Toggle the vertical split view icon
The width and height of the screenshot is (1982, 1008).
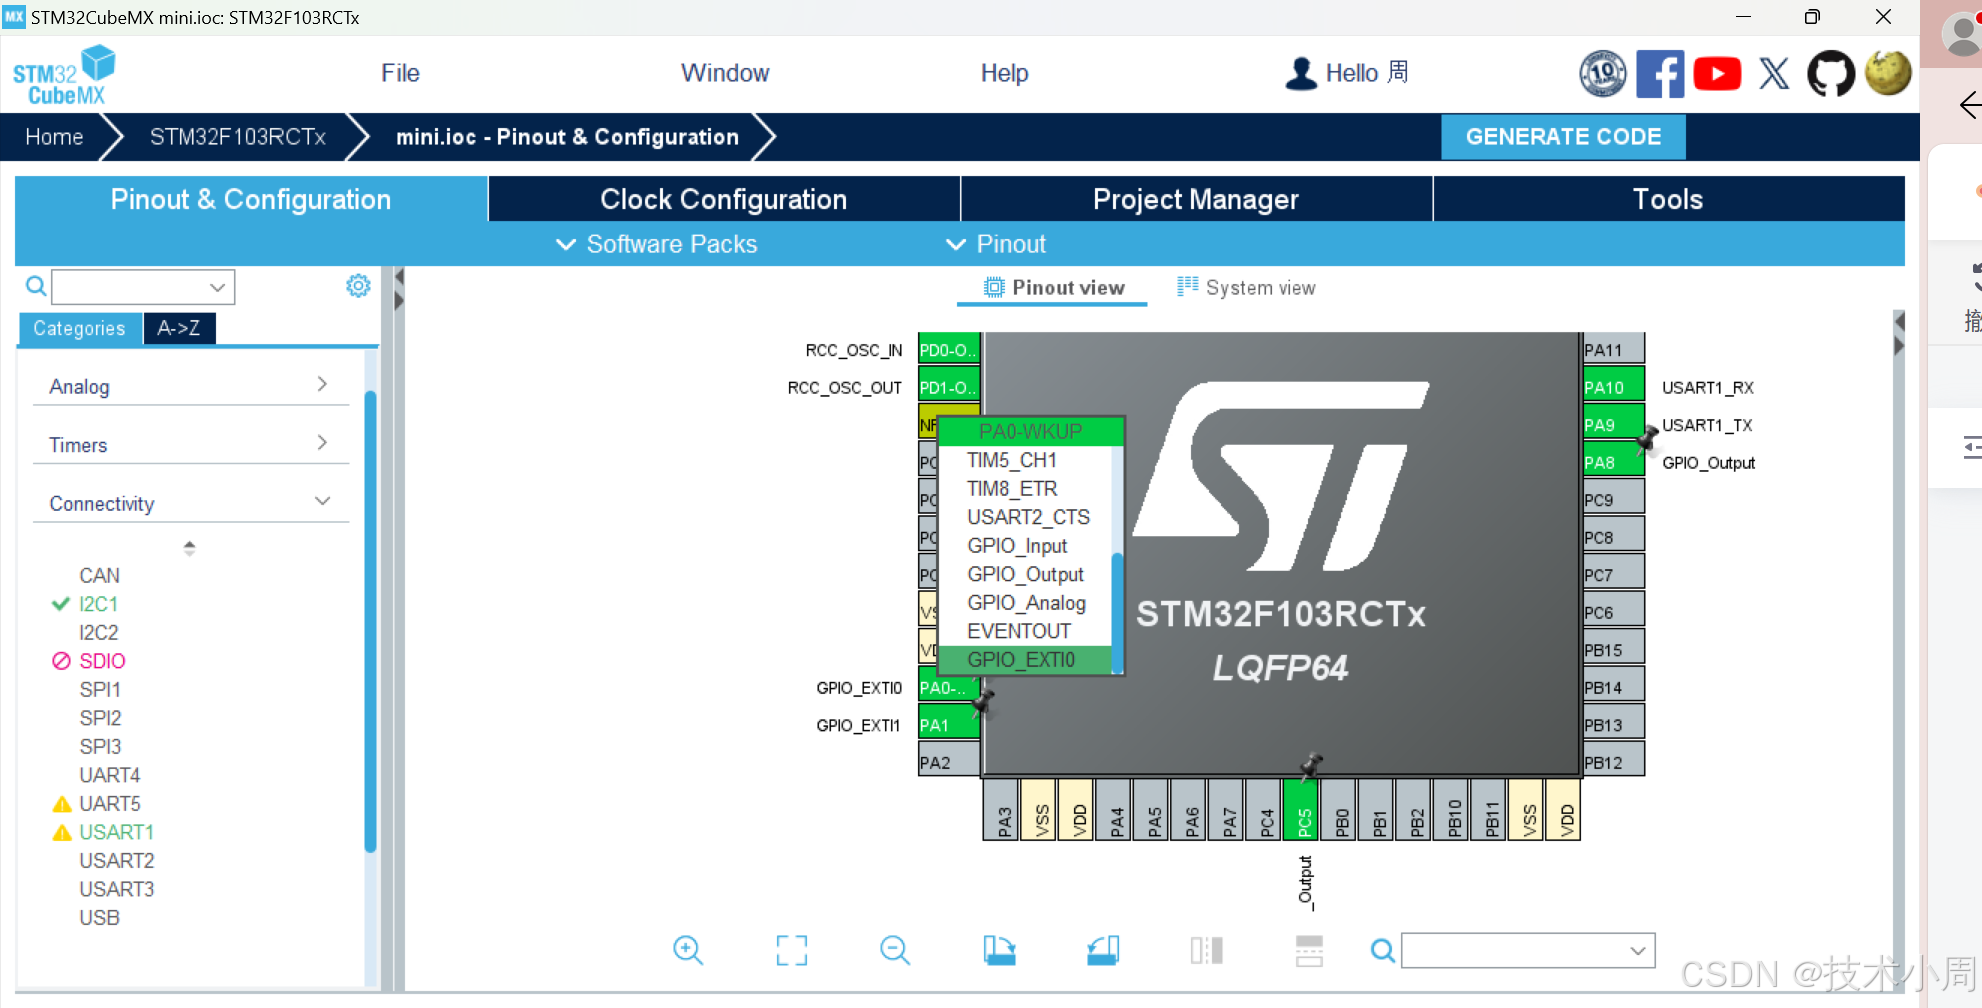tap(1206, 950)
